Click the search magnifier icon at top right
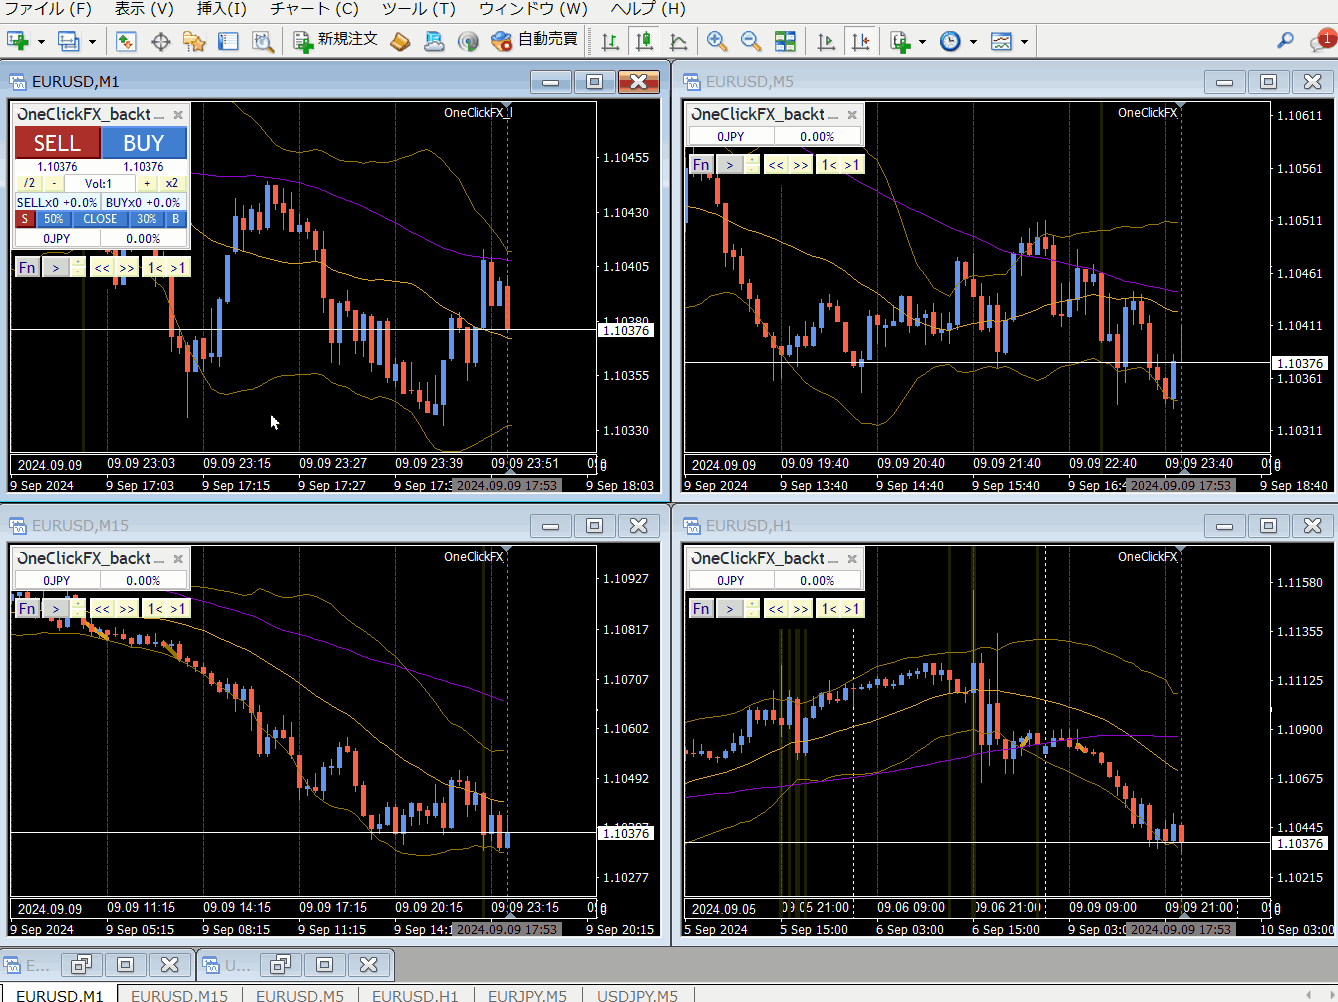Screen dimensions: 1338x1002 [1286, 41]
